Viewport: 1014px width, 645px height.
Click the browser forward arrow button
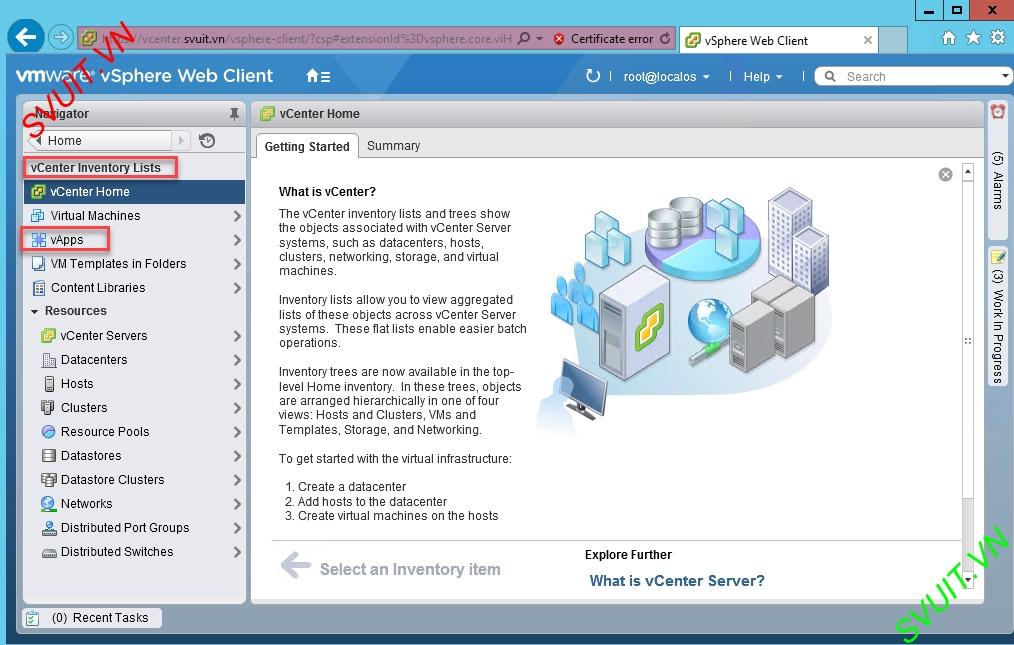click(60, 38)
